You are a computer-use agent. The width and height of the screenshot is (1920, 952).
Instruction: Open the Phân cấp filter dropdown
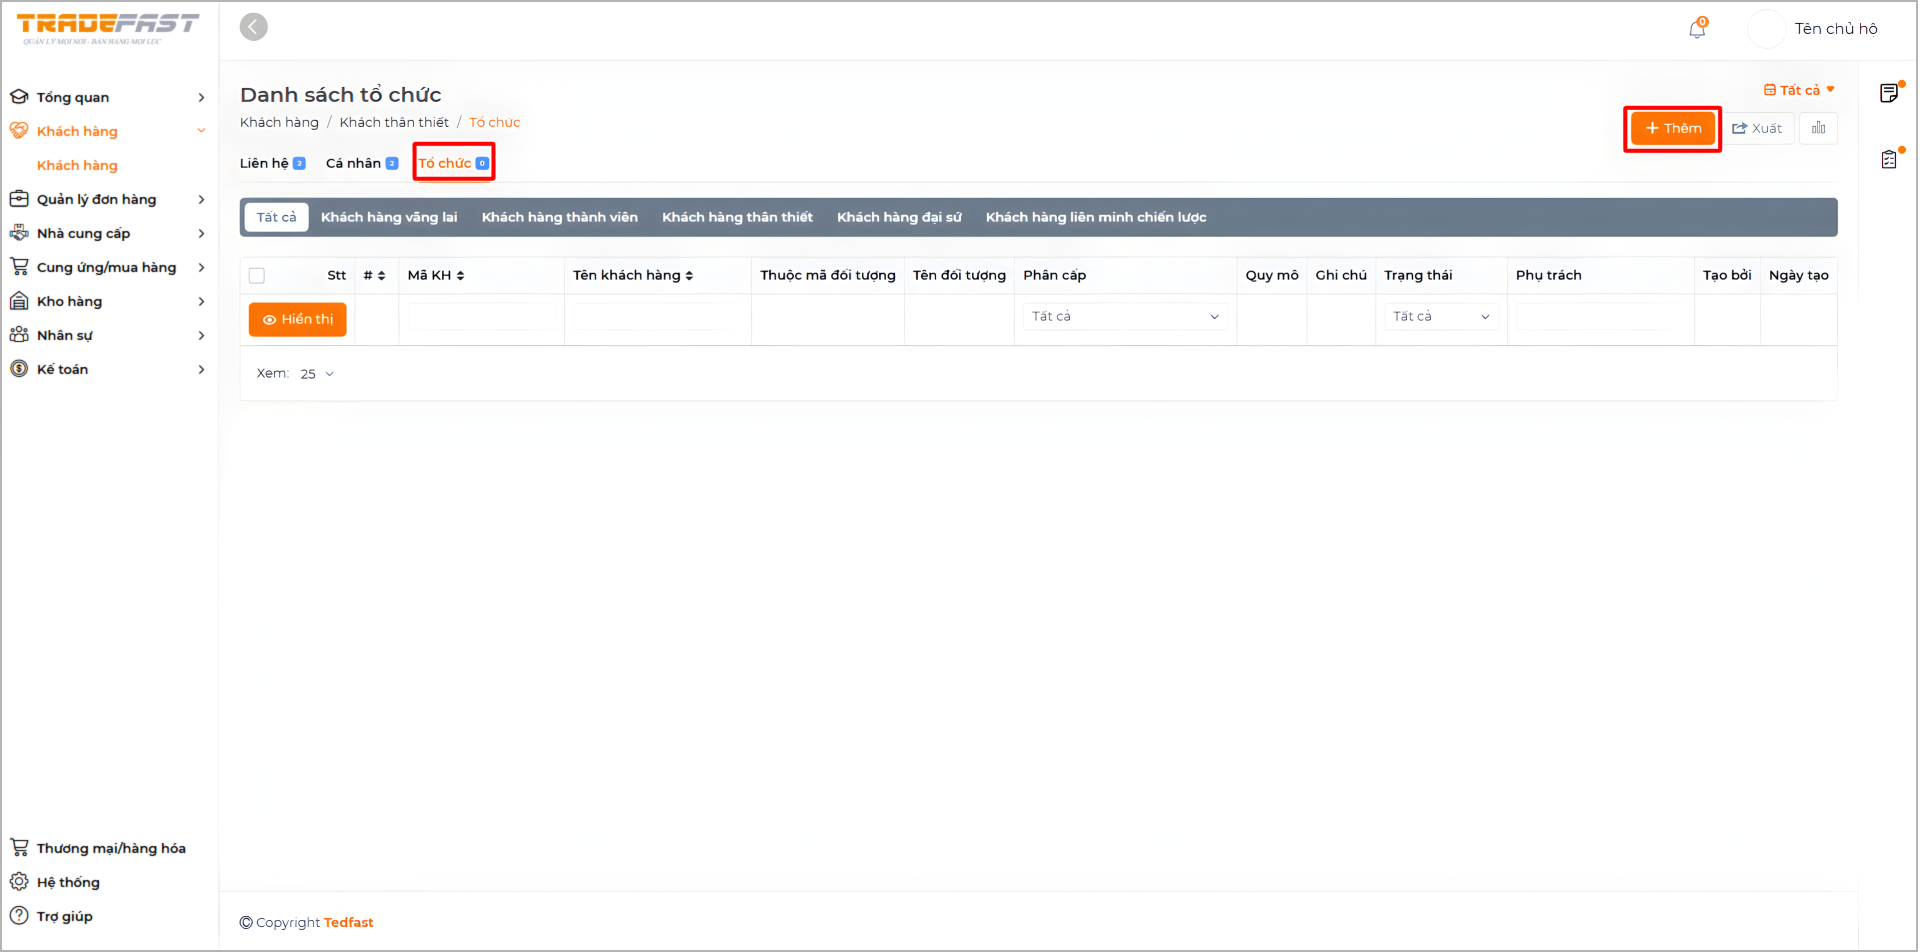[x=1125, y=316]
